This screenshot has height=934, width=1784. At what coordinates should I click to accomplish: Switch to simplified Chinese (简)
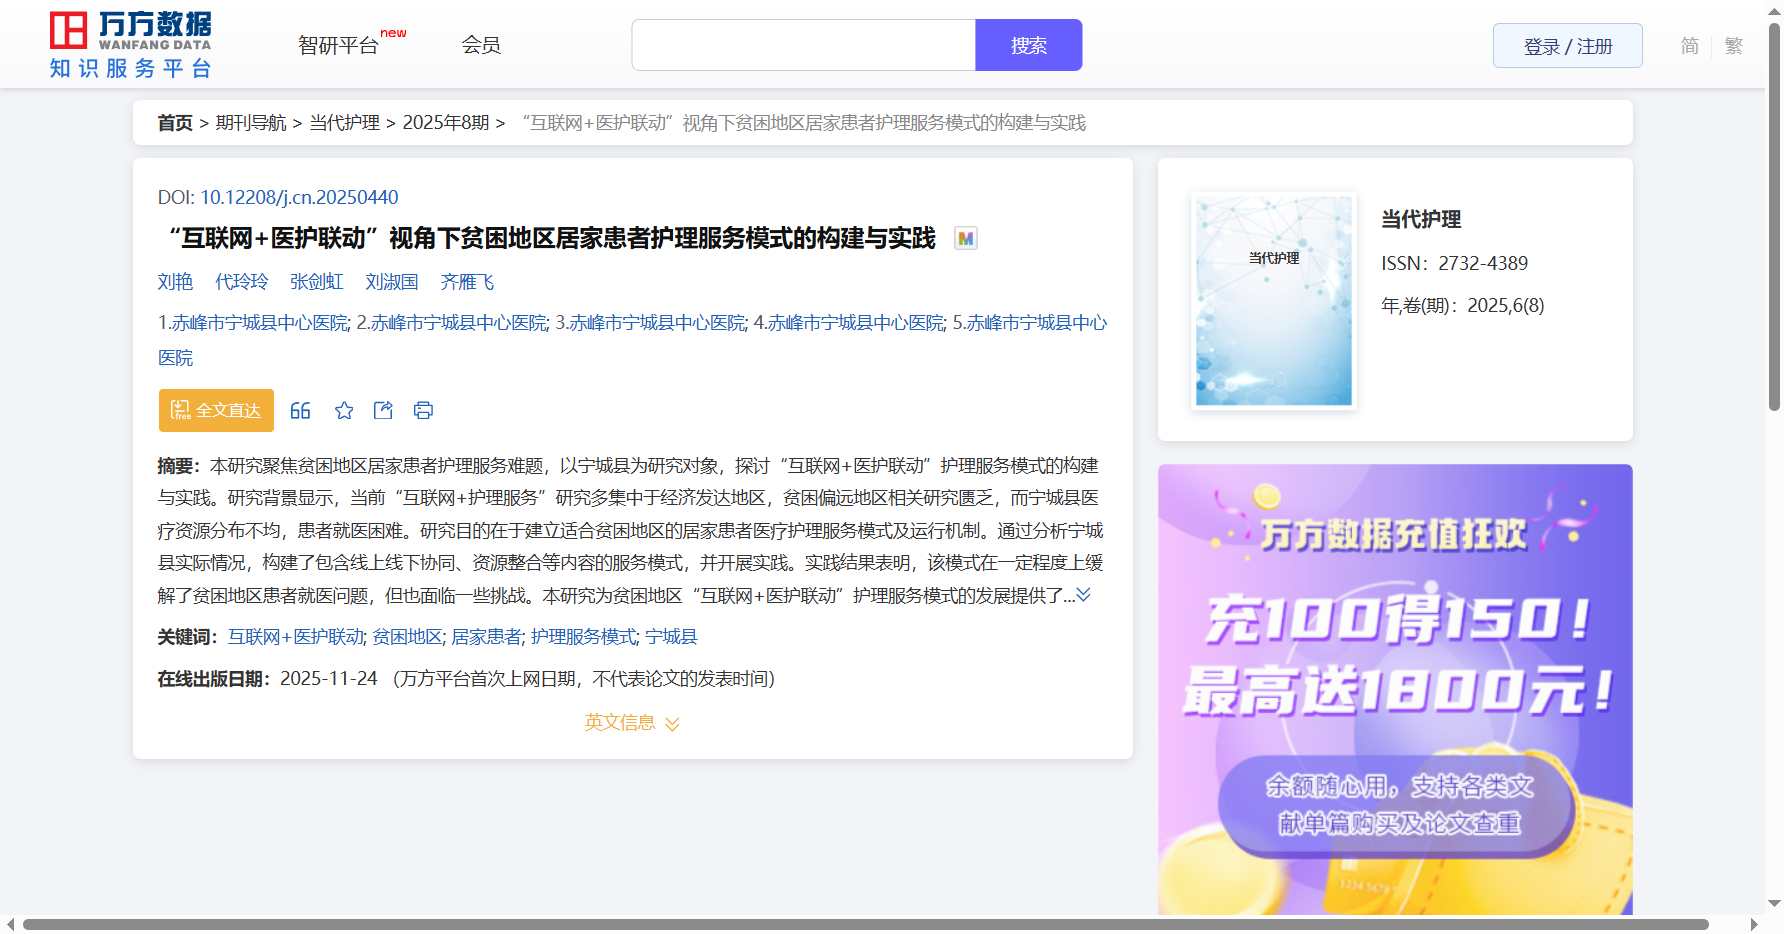pyautogui.click(x=1689, y=46)
